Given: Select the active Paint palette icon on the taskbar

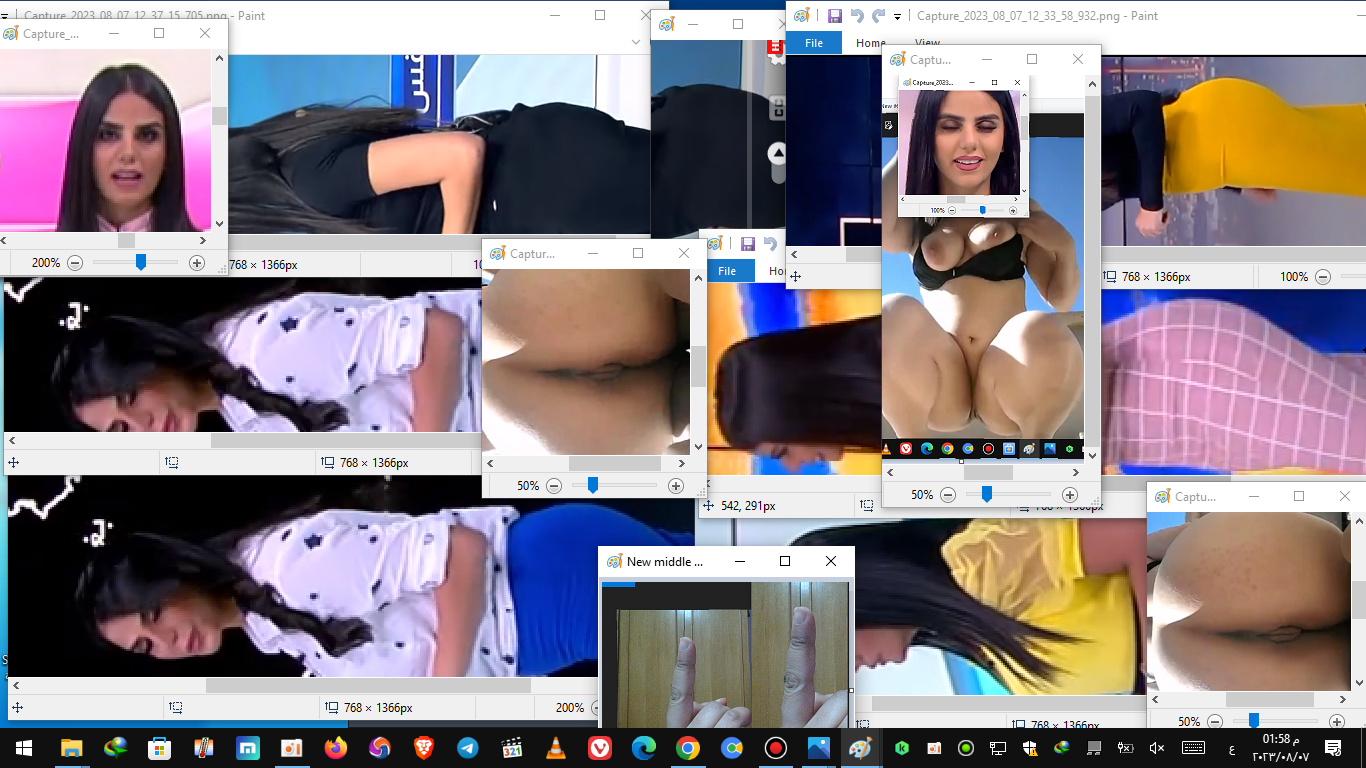Looking at the screenshot, I should coord(860,747).
